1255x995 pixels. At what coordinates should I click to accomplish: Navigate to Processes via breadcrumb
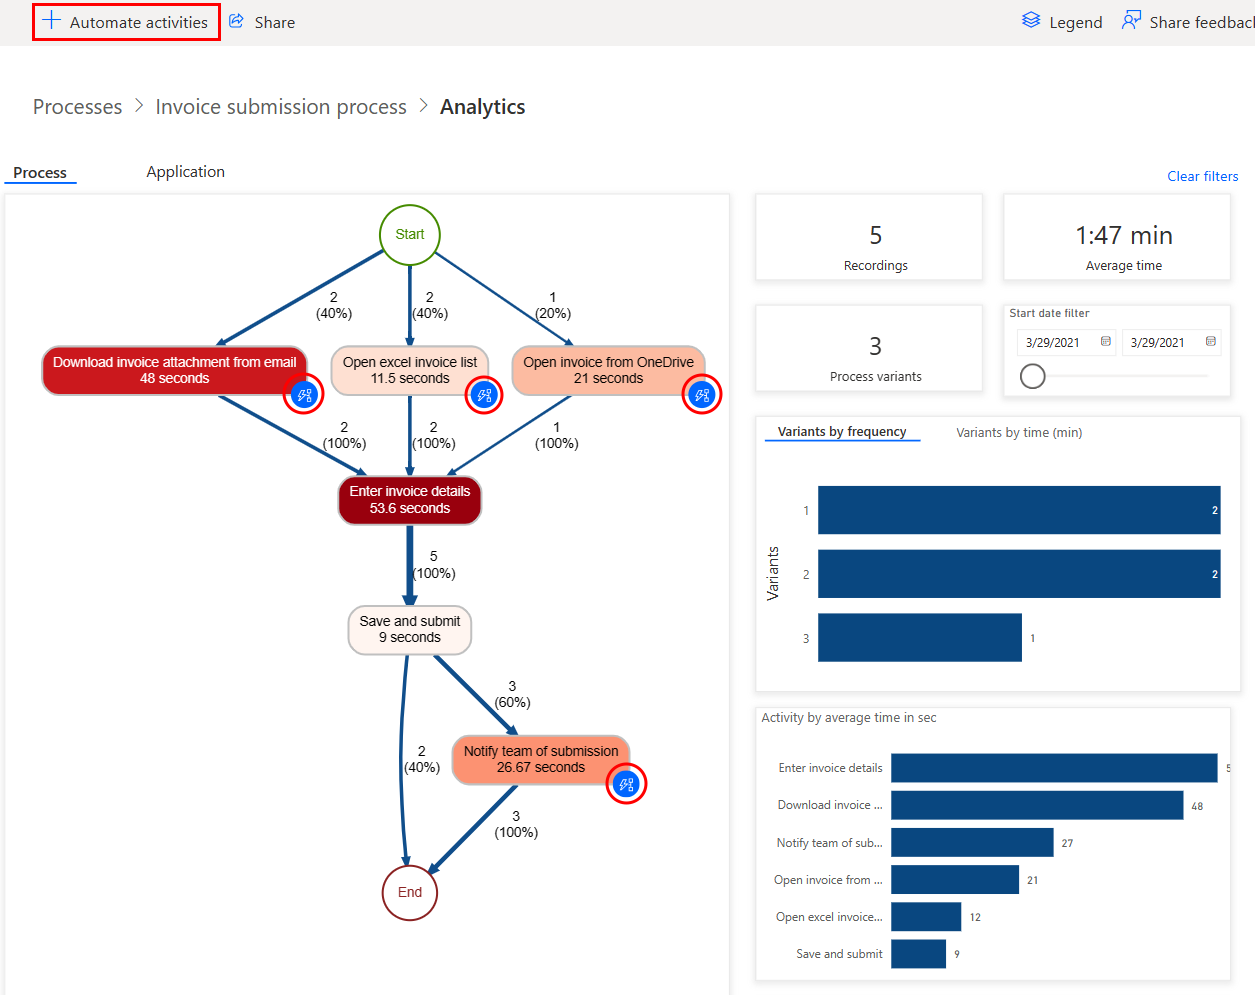point(77,106)
